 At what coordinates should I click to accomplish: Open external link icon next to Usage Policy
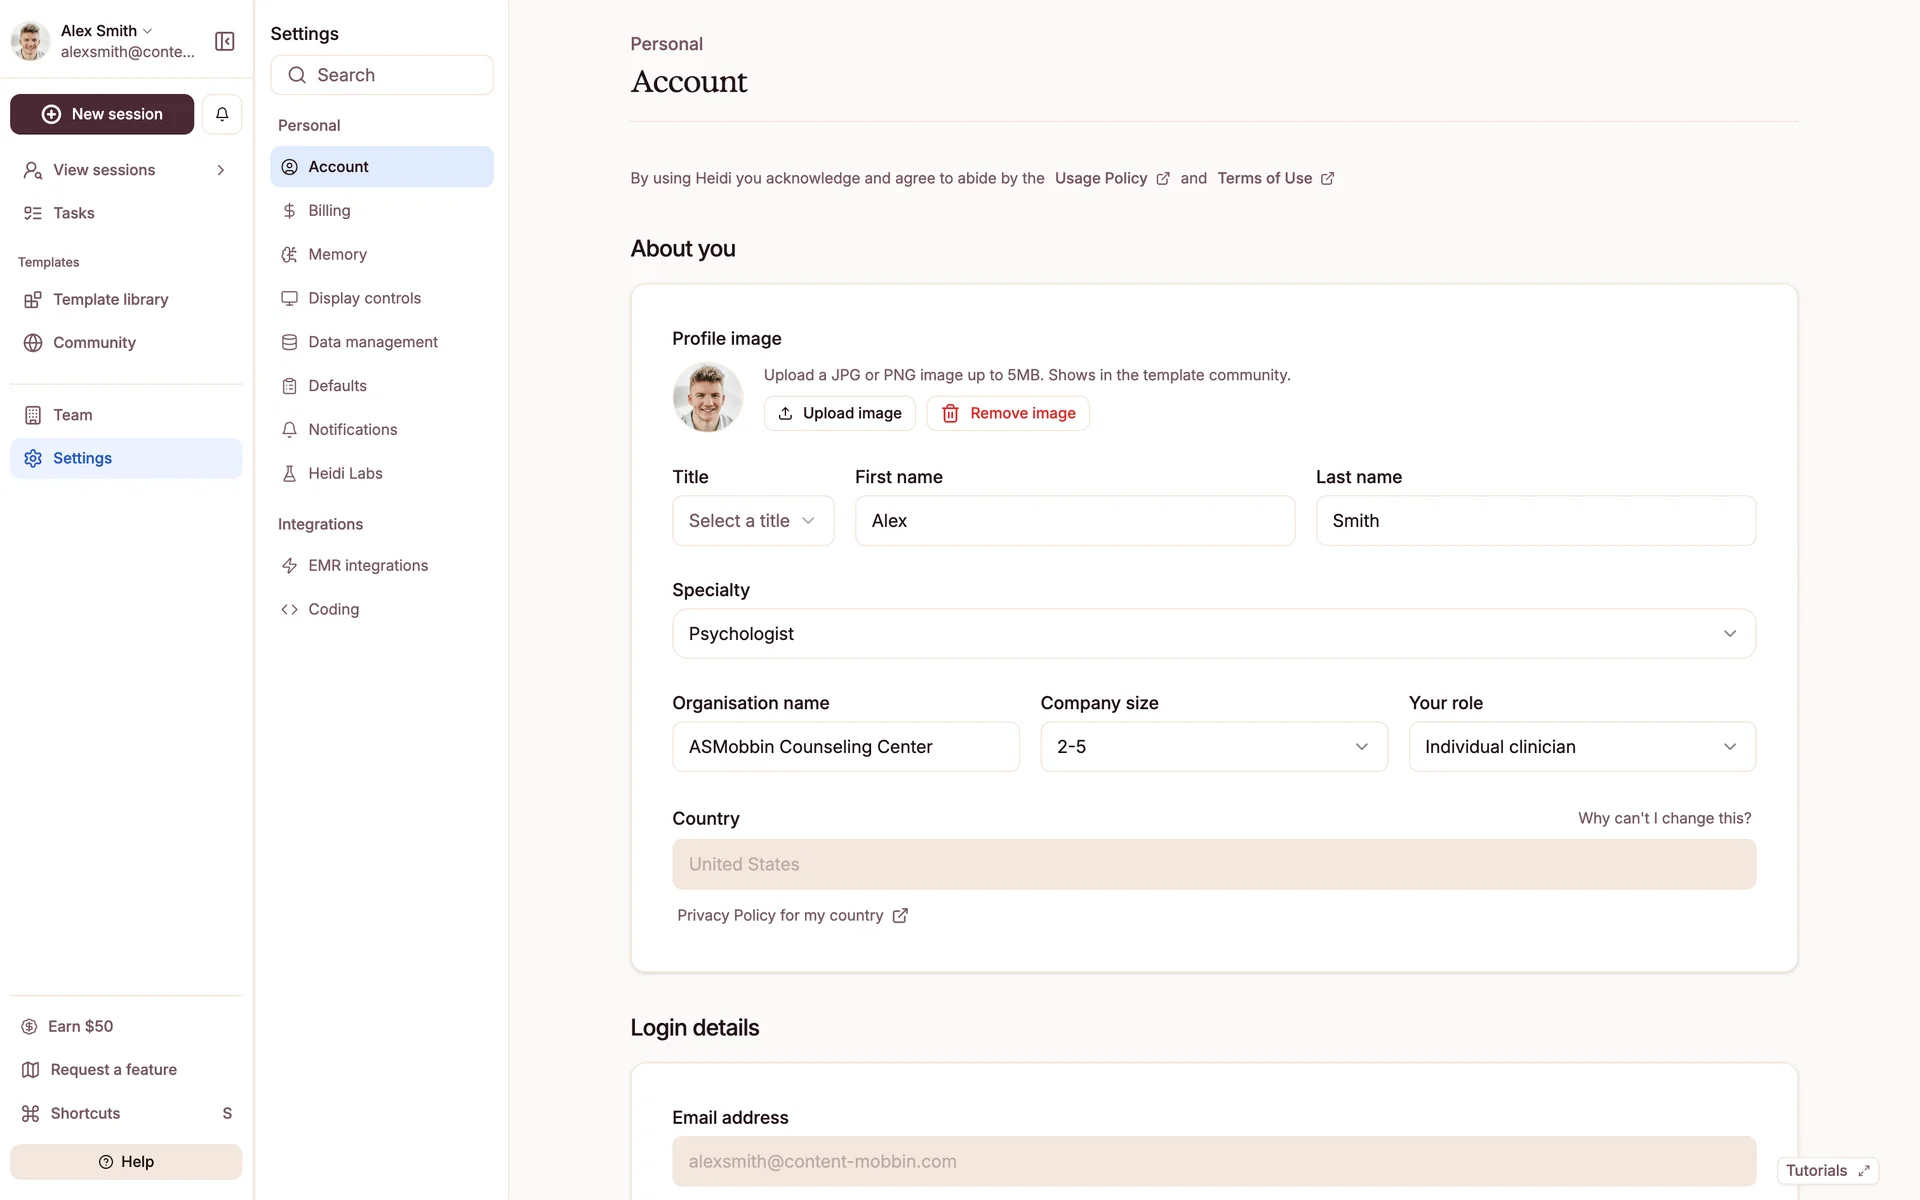(1163, 179)
